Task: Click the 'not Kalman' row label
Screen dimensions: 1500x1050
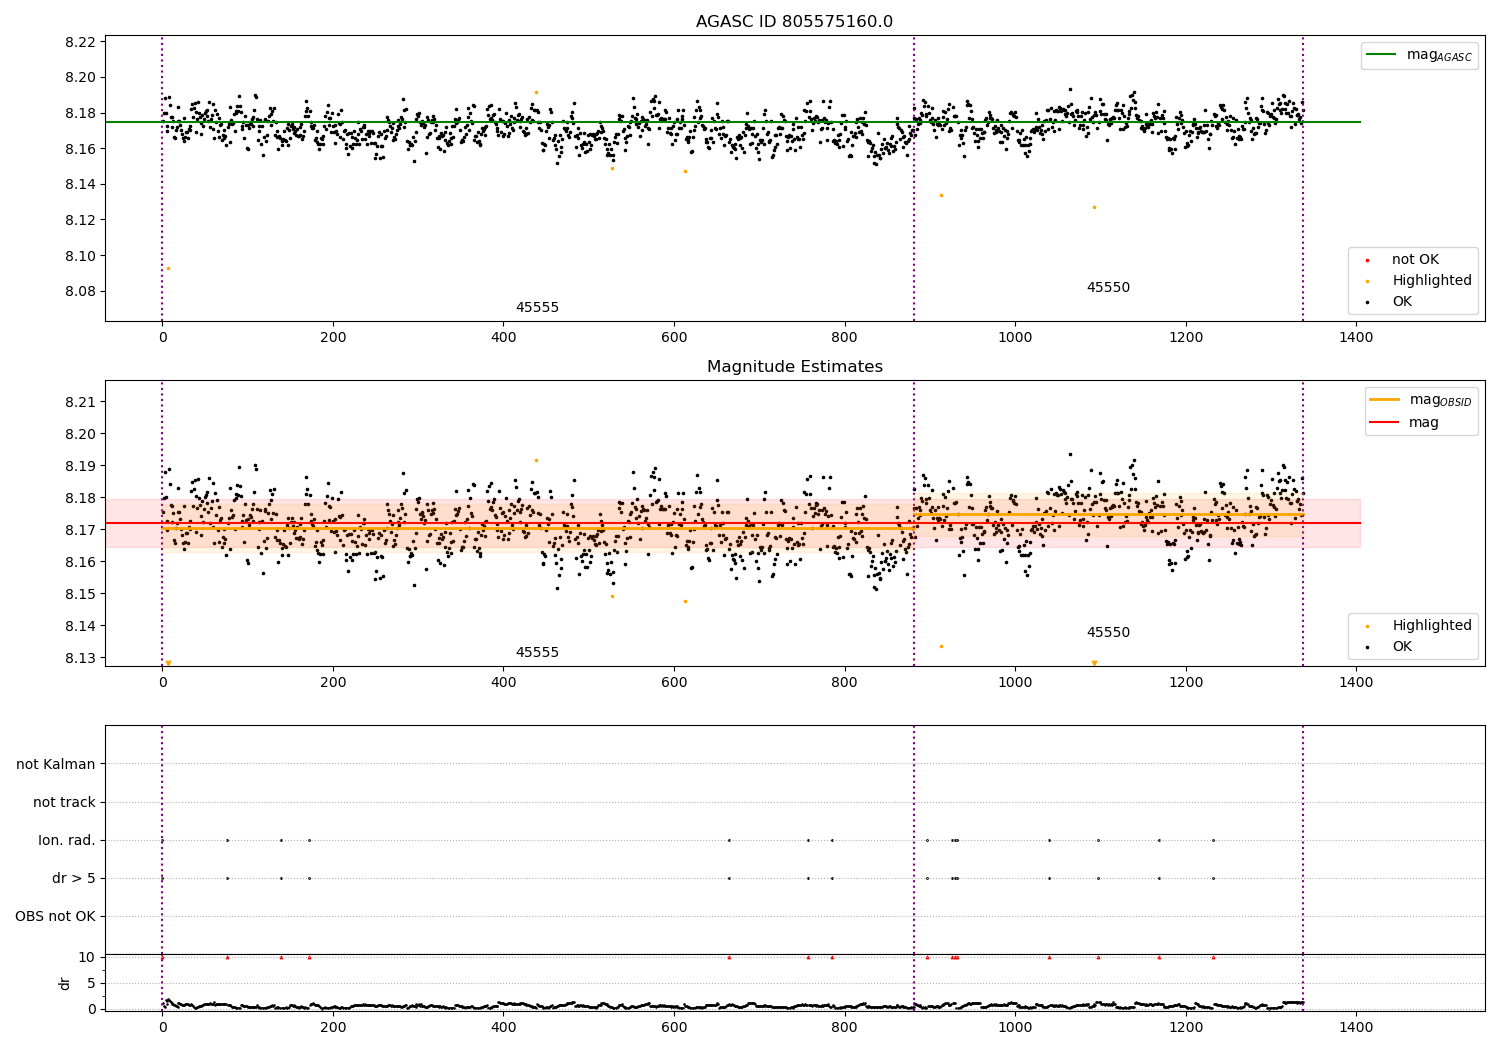Action: tap(56, 765)
